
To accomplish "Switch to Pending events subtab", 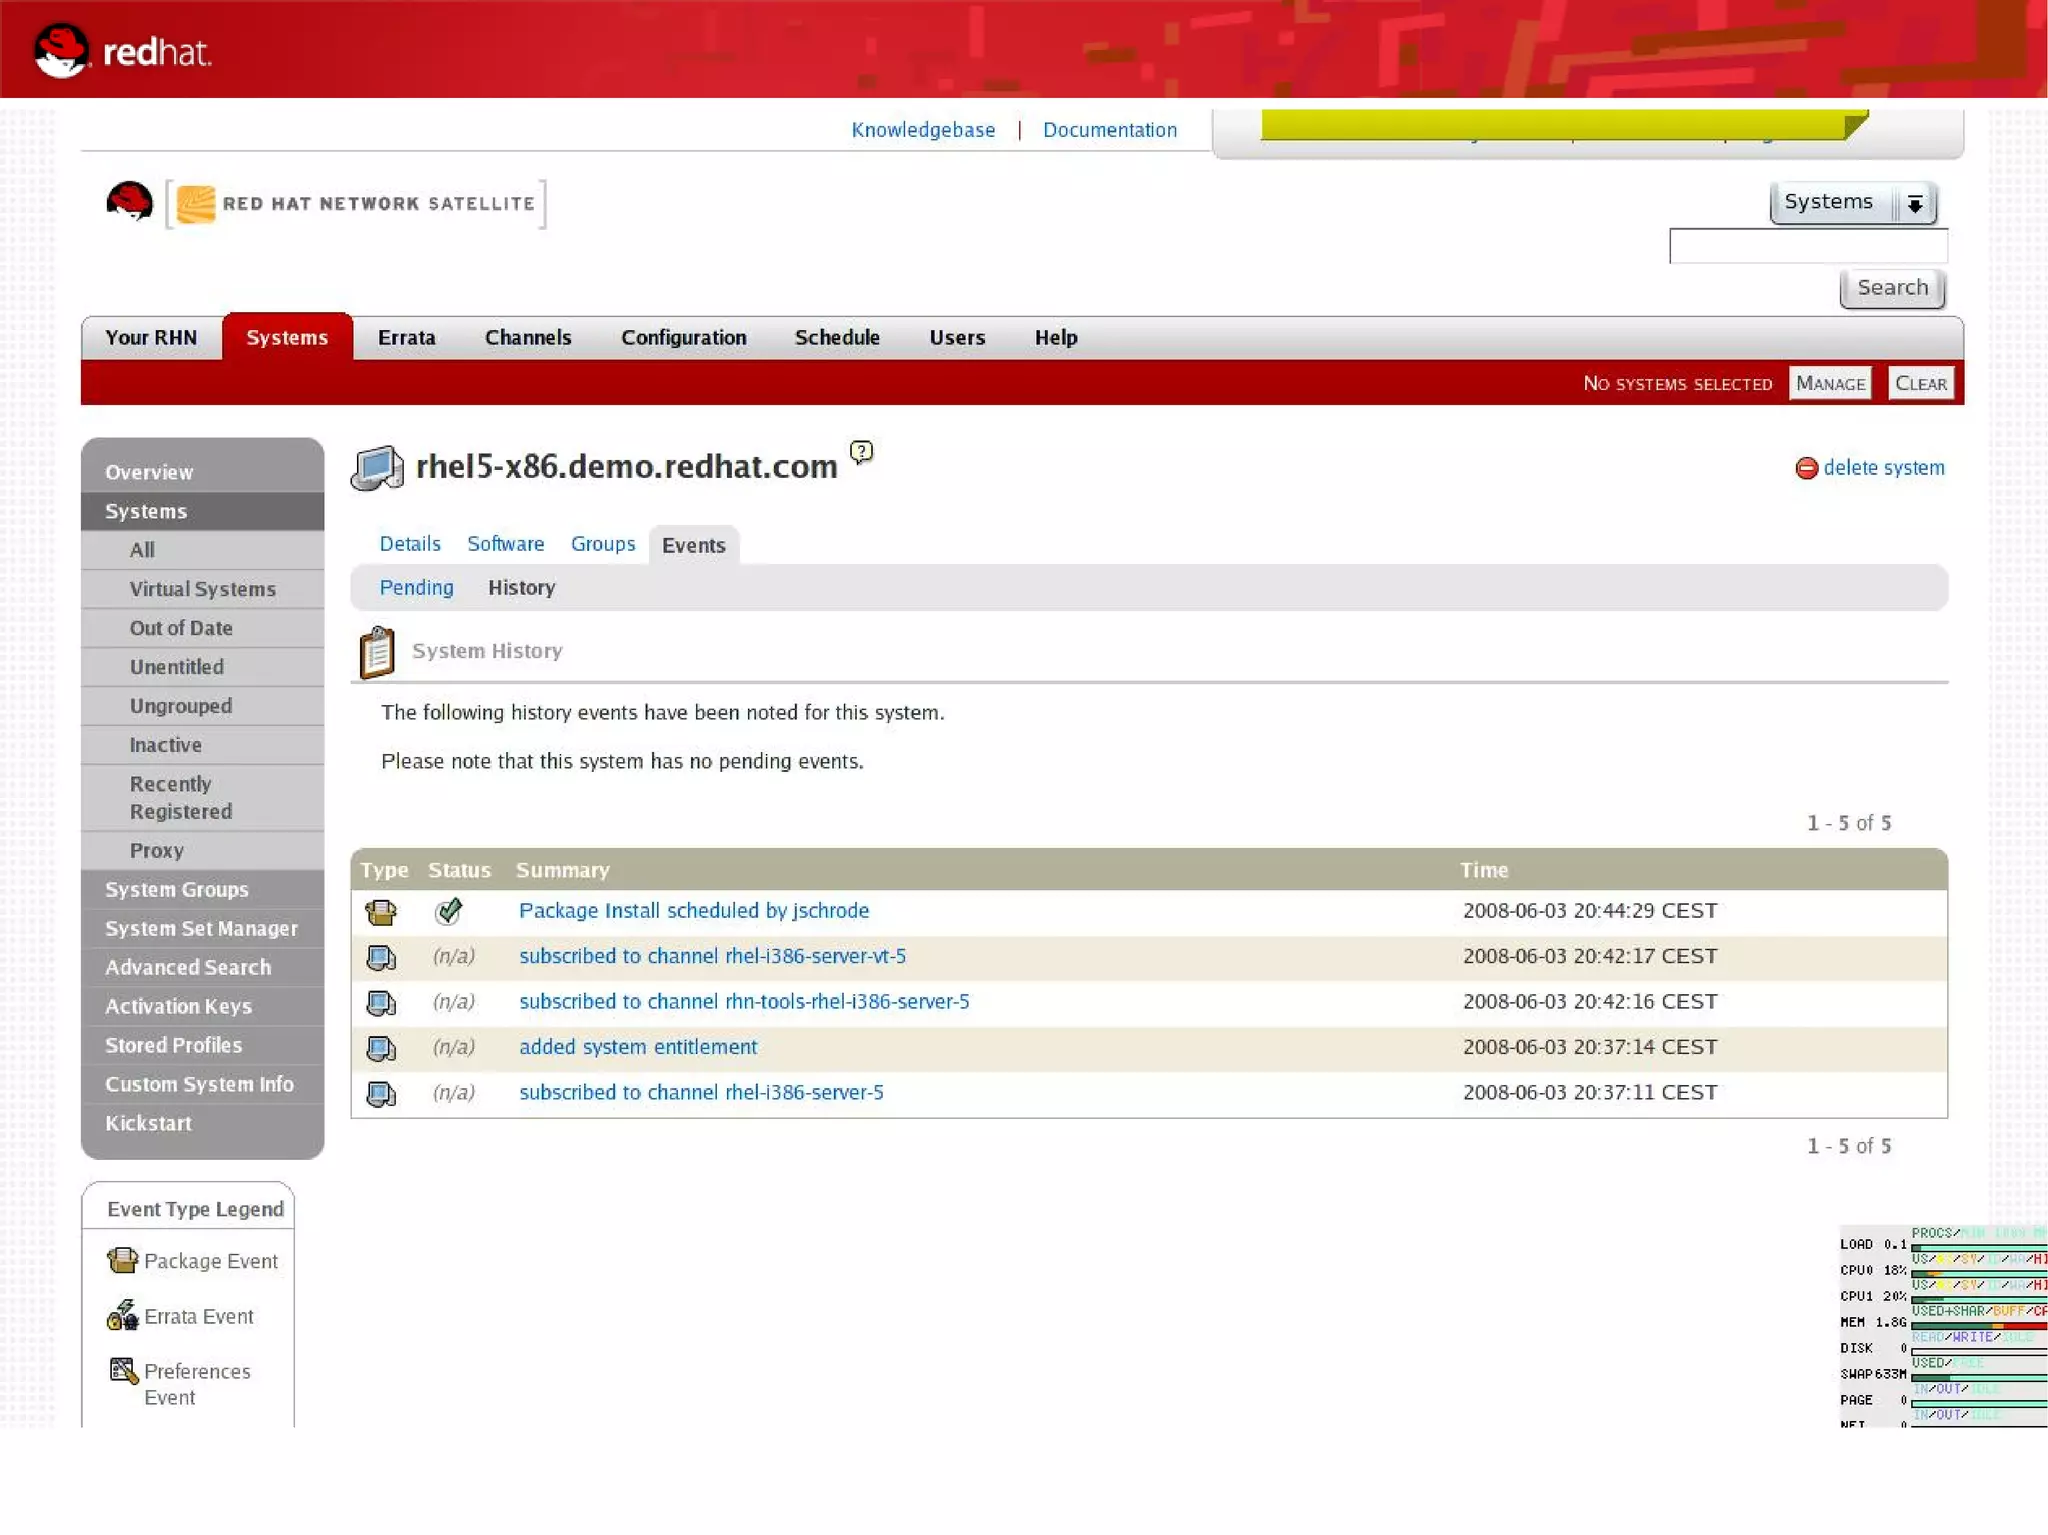I will click(416, 588).
